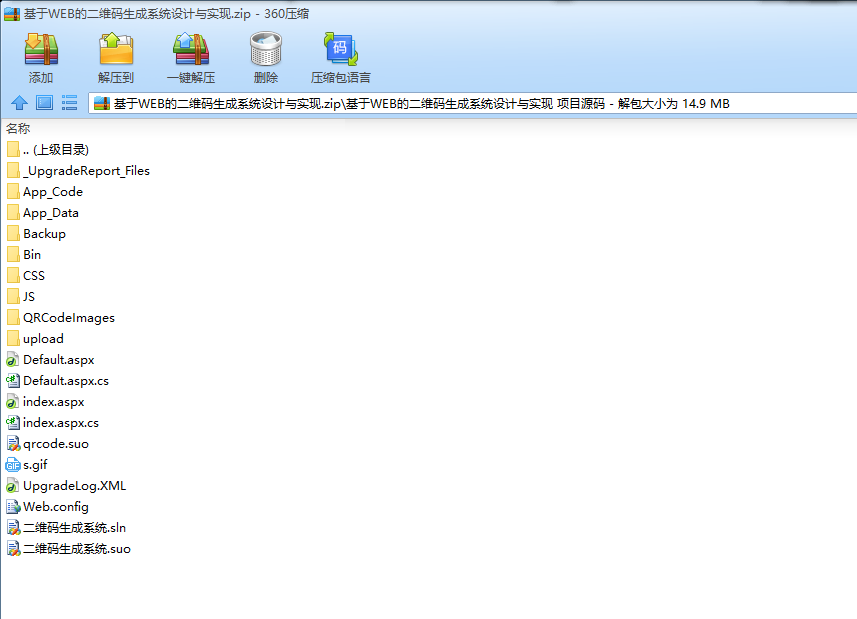Image resolution: width=857 pixels, height=619 pixels.
Task: Select the .. (上级目录) parent folder
Action: pos(48,150)
